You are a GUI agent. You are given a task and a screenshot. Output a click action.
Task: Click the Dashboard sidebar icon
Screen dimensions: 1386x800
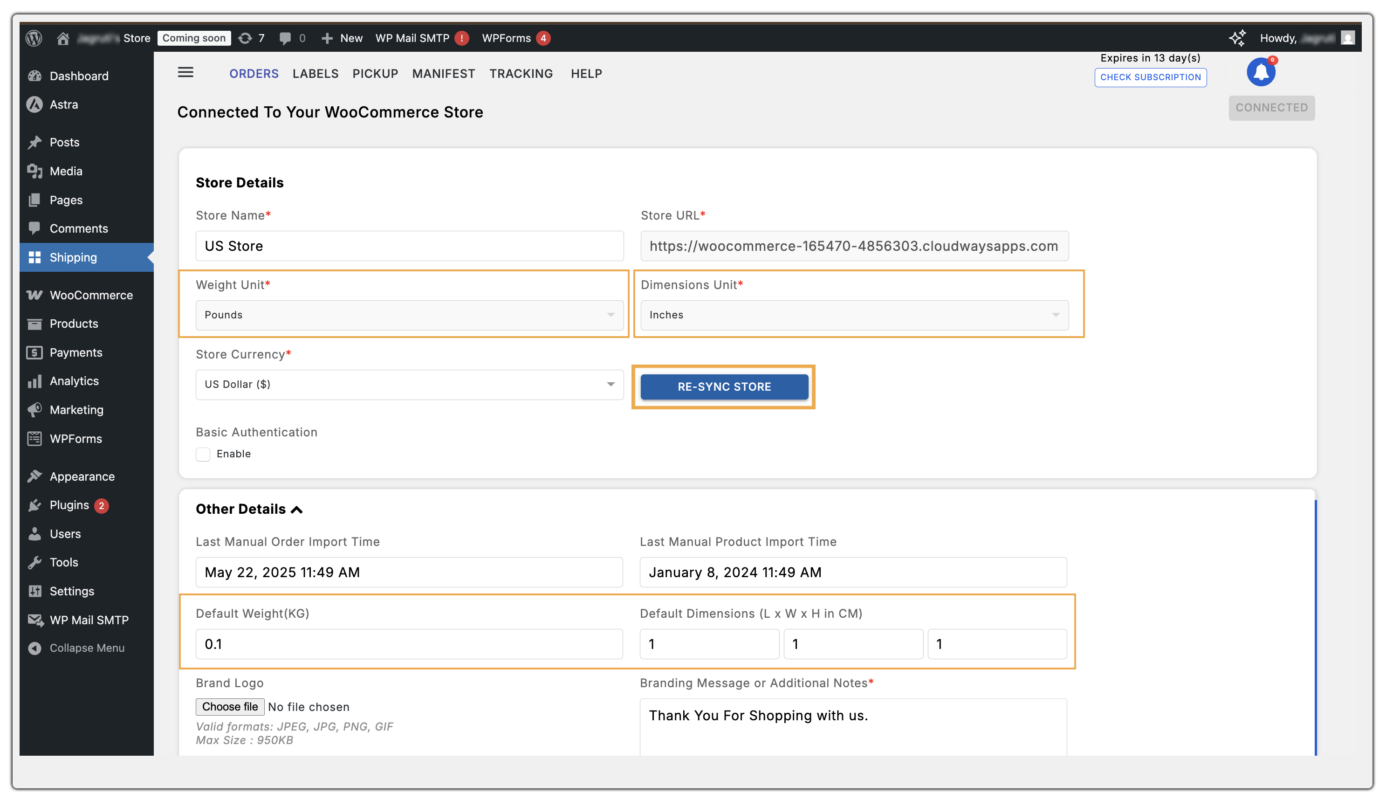tap(35, 76)
